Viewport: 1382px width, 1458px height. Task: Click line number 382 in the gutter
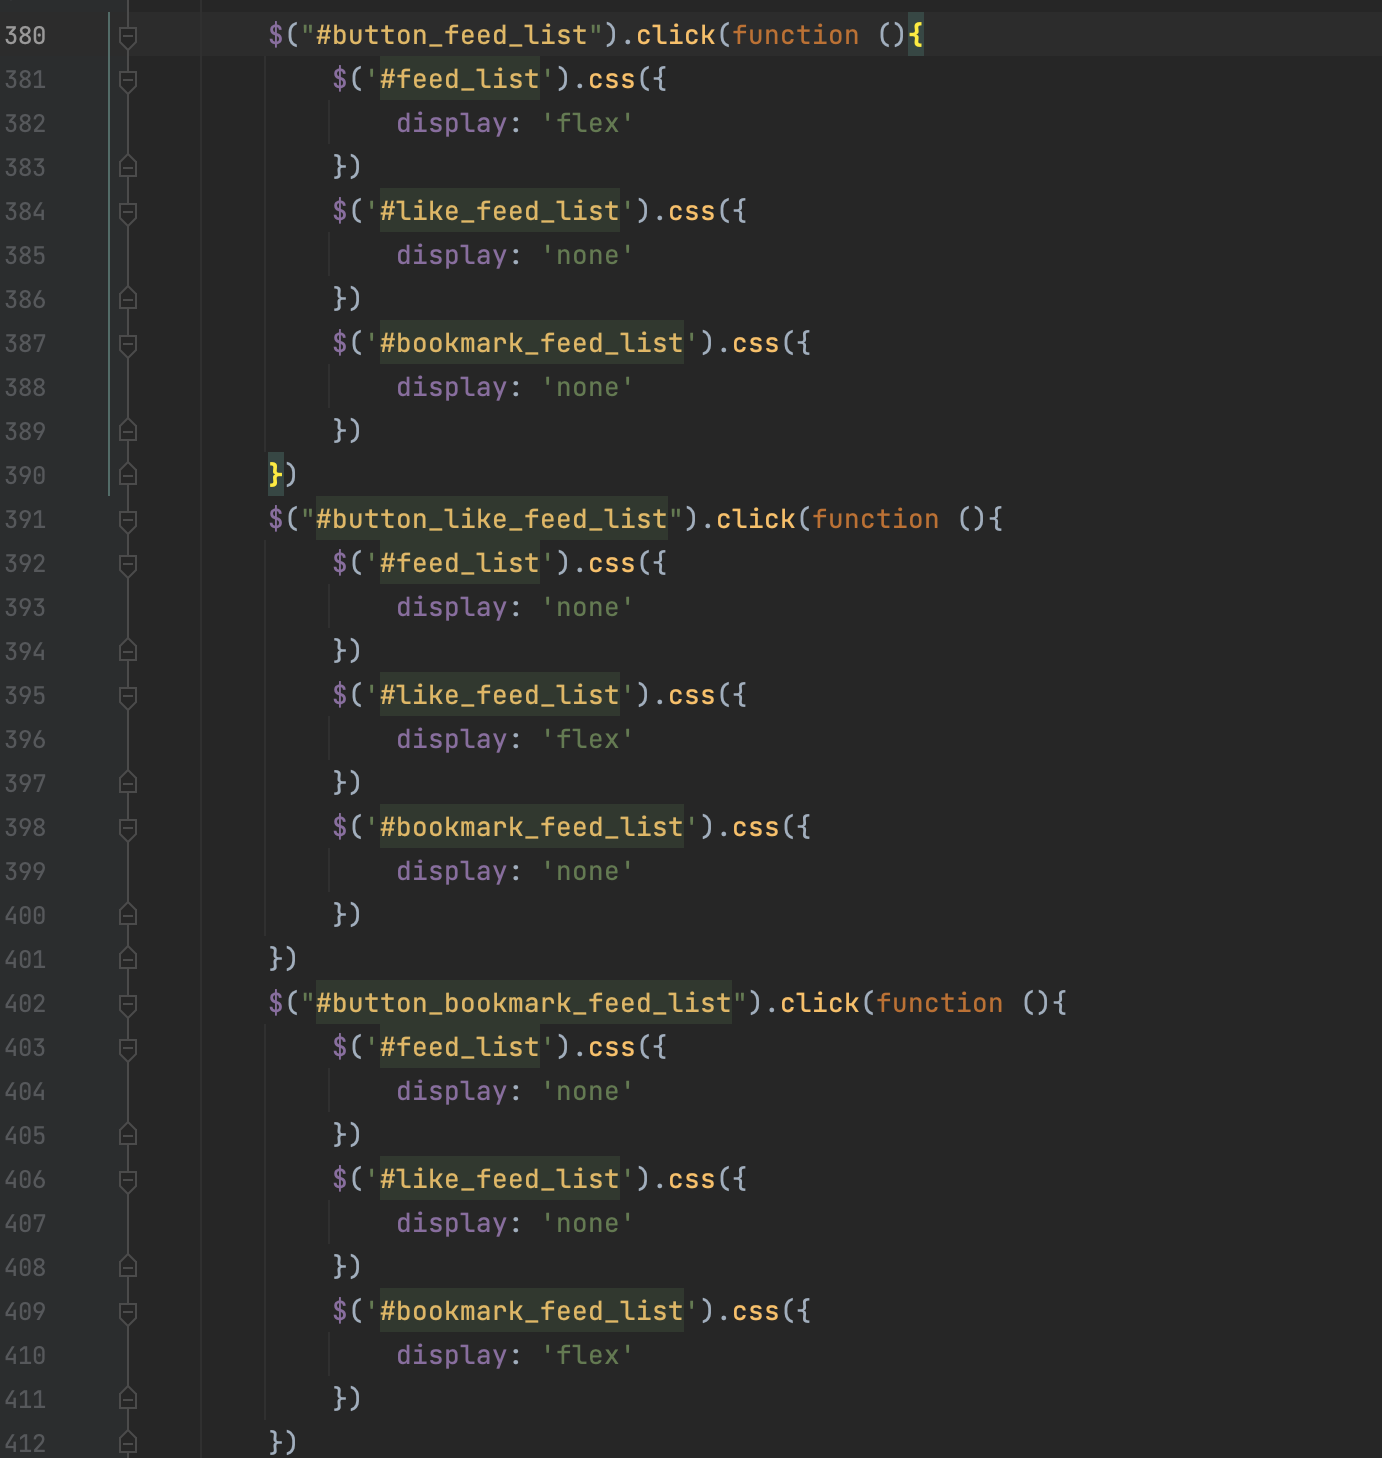tap(25, 124)
